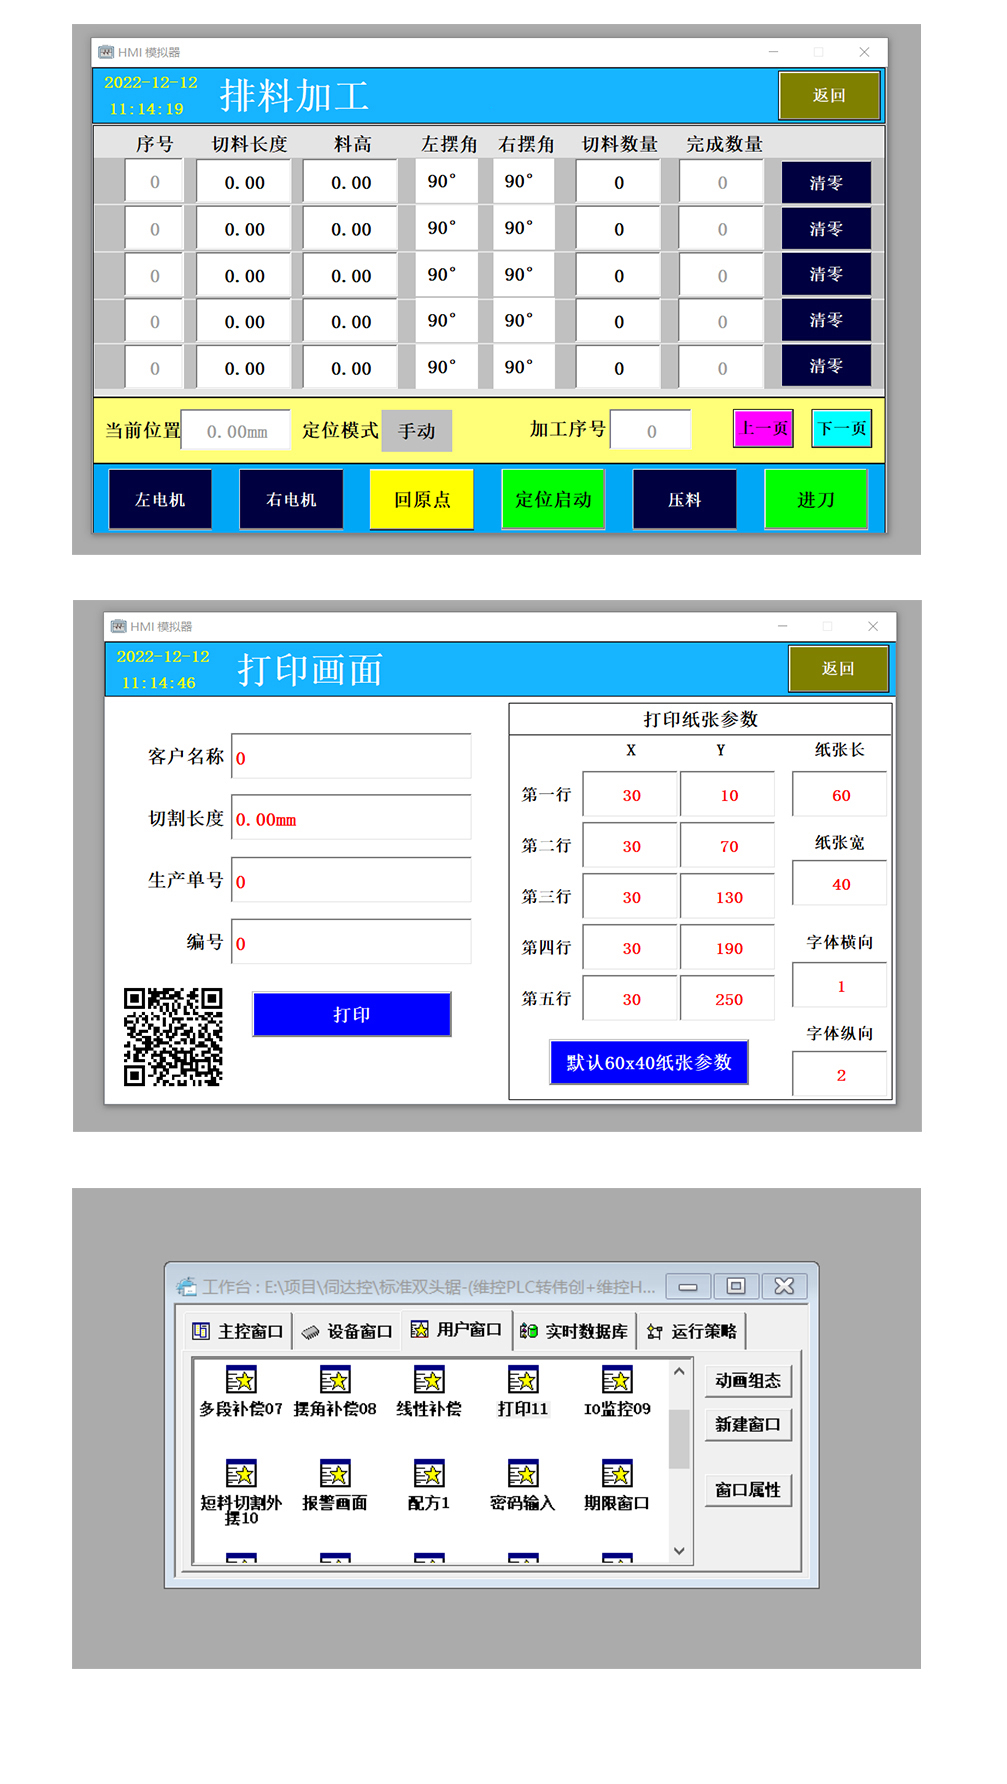This screenshot has width=1007, height=1784.
Task: Select the 摆角补偿08 window icon
Action: [x=335, y=1381]
